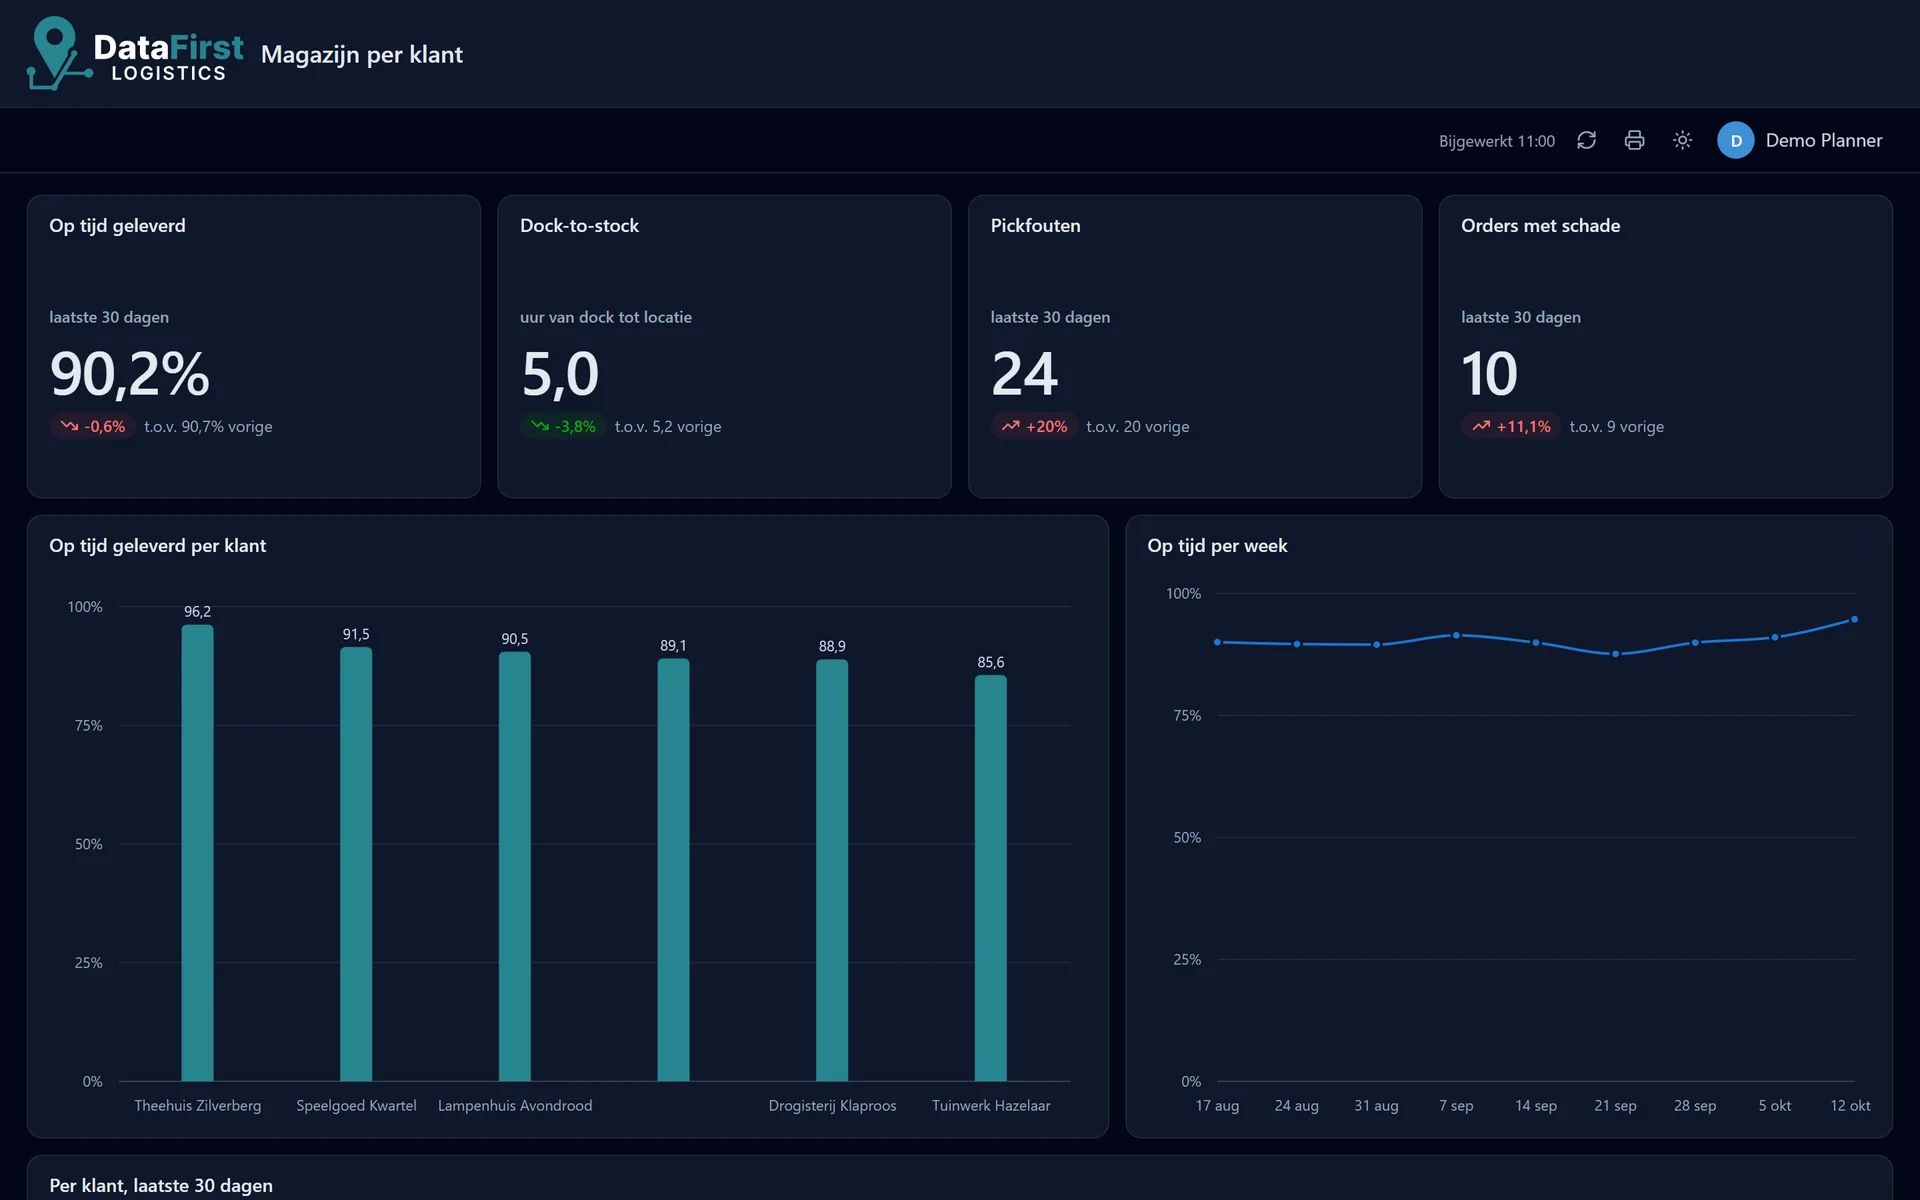Viewport: 1920px width, 1200px height.
Task: Click the 'Theehuis Zilverberg' axis label
Action: (197, 1105)
